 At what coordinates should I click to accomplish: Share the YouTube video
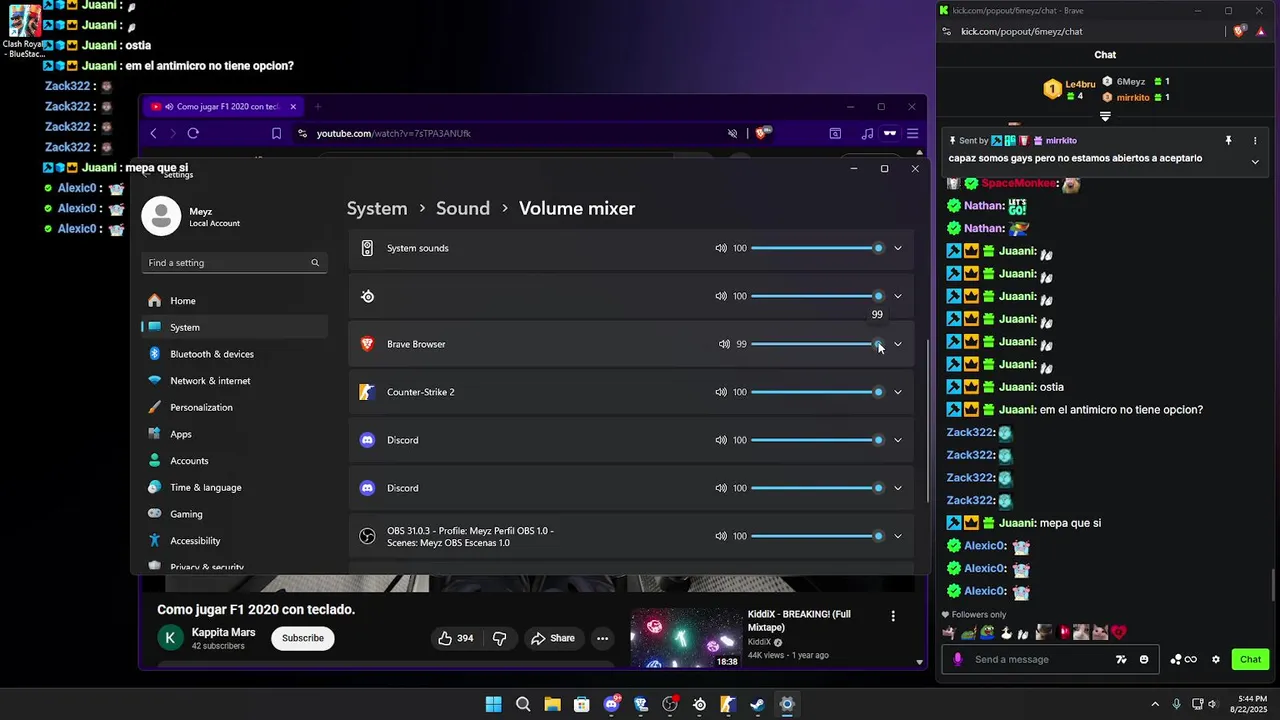point(553,638)
